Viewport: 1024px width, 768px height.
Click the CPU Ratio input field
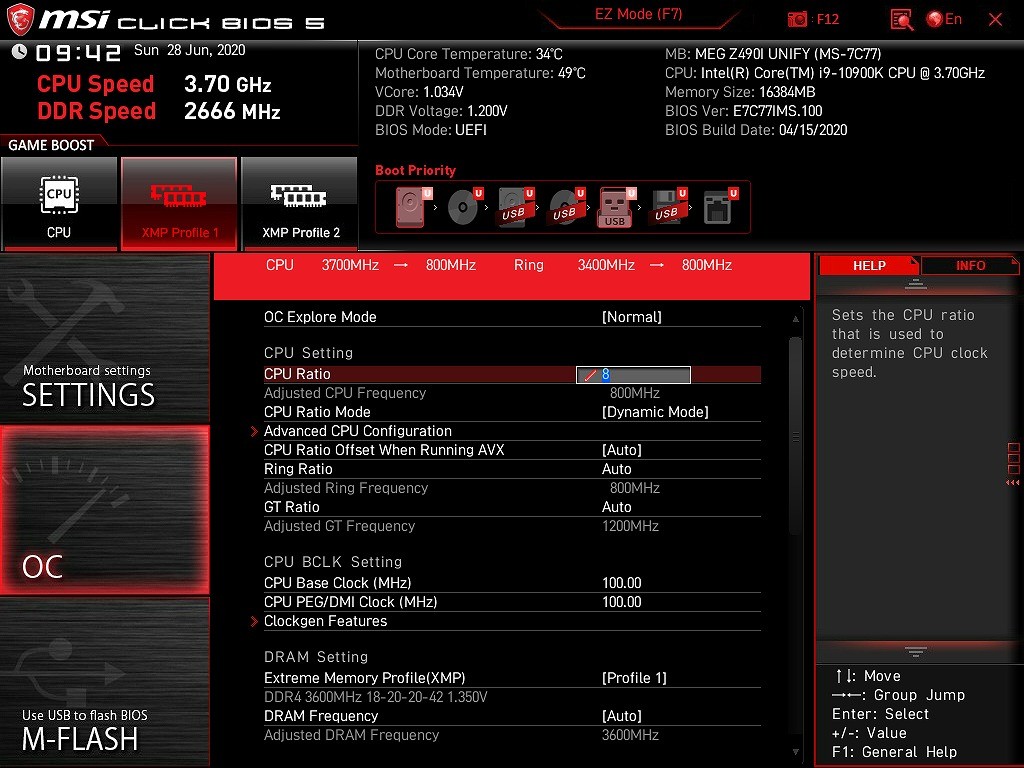pos(634,374)
